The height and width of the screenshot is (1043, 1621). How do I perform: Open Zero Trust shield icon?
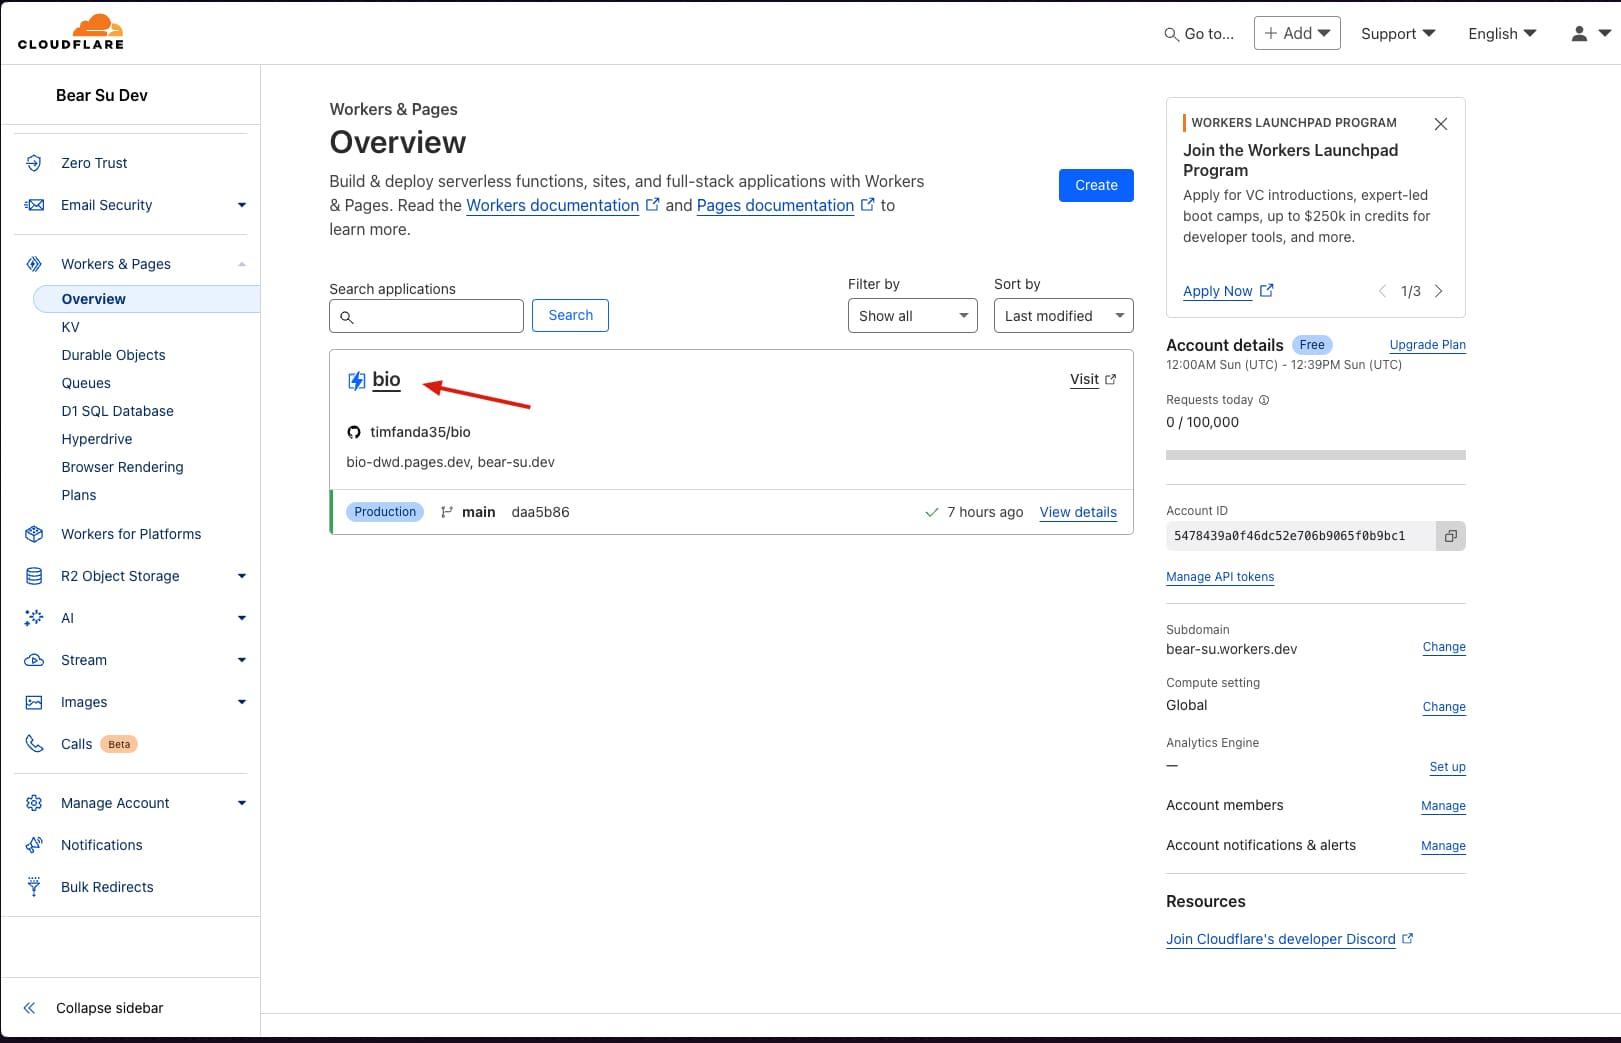click(x=34, y=163)
